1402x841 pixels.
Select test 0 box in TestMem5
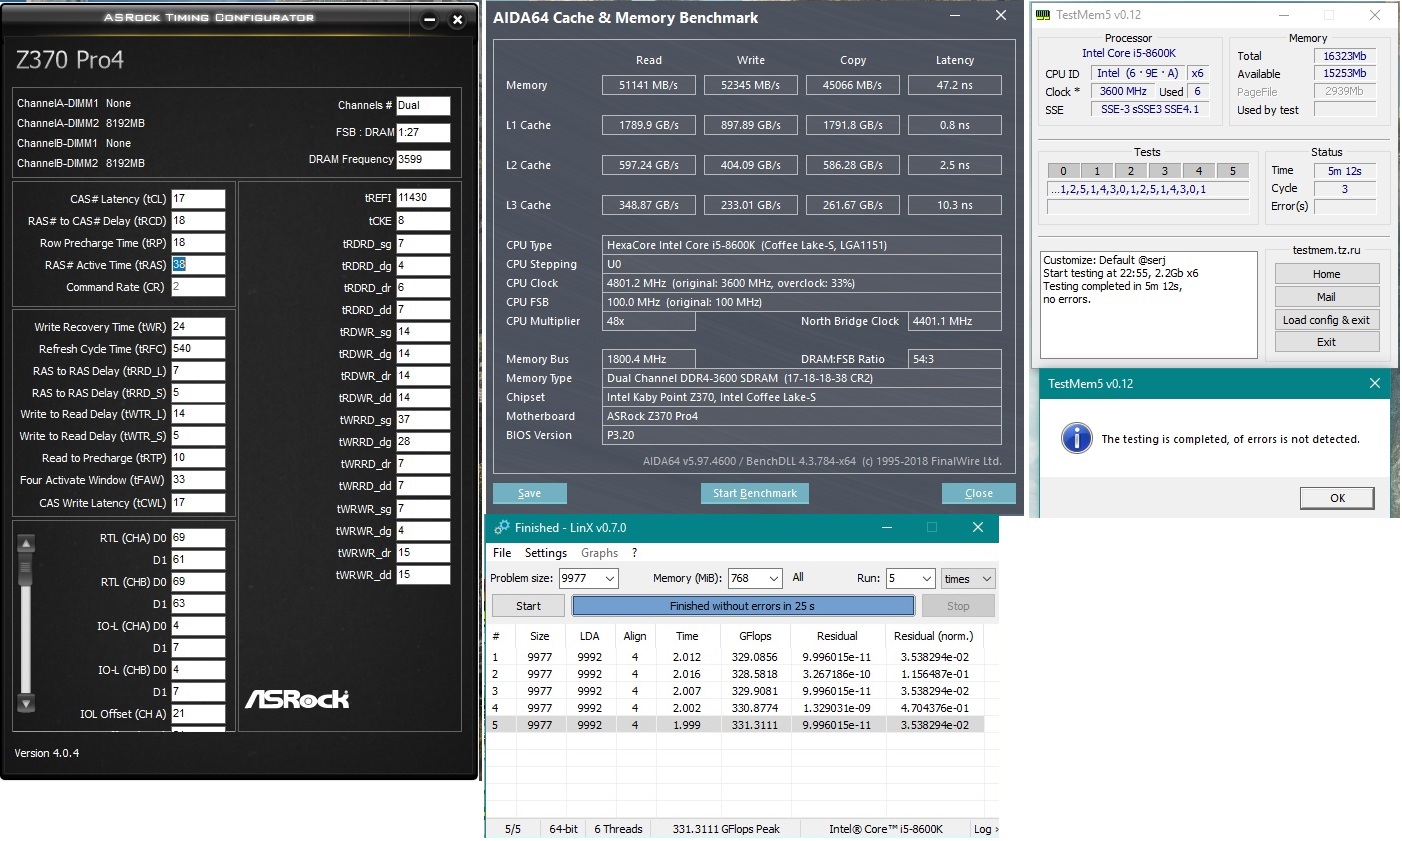pos(1063,171)
